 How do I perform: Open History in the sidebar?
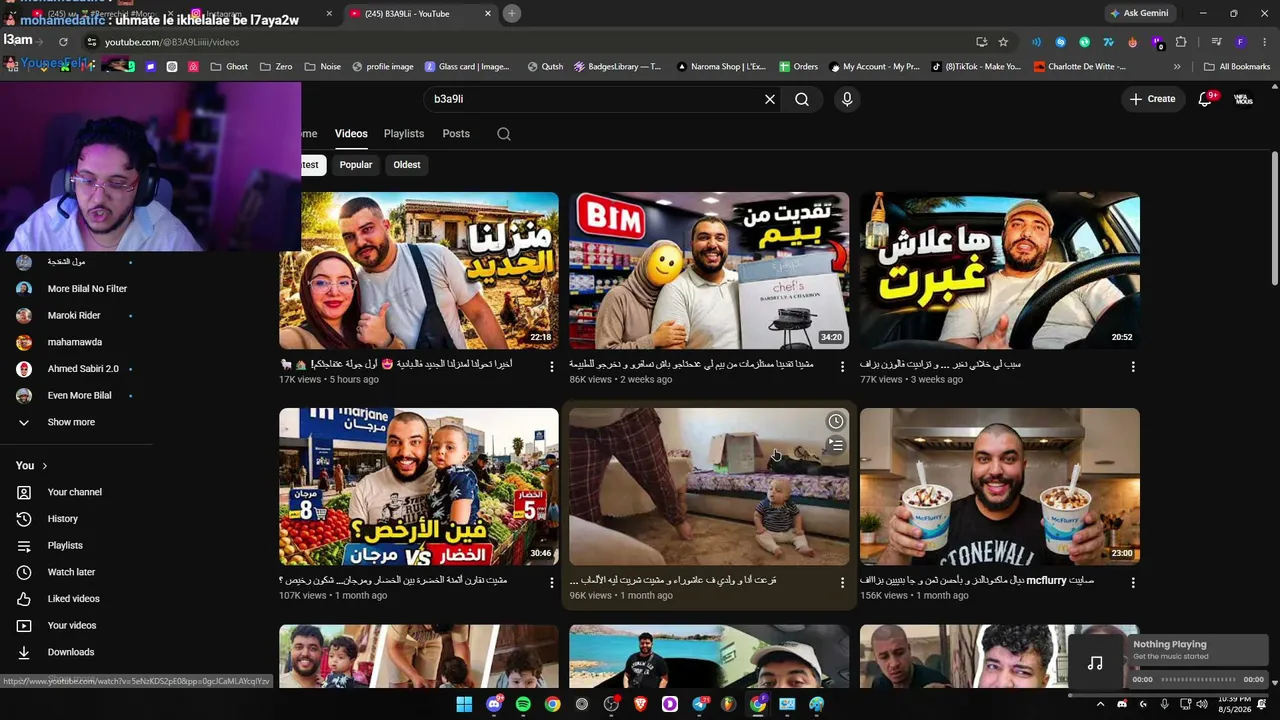62,519
